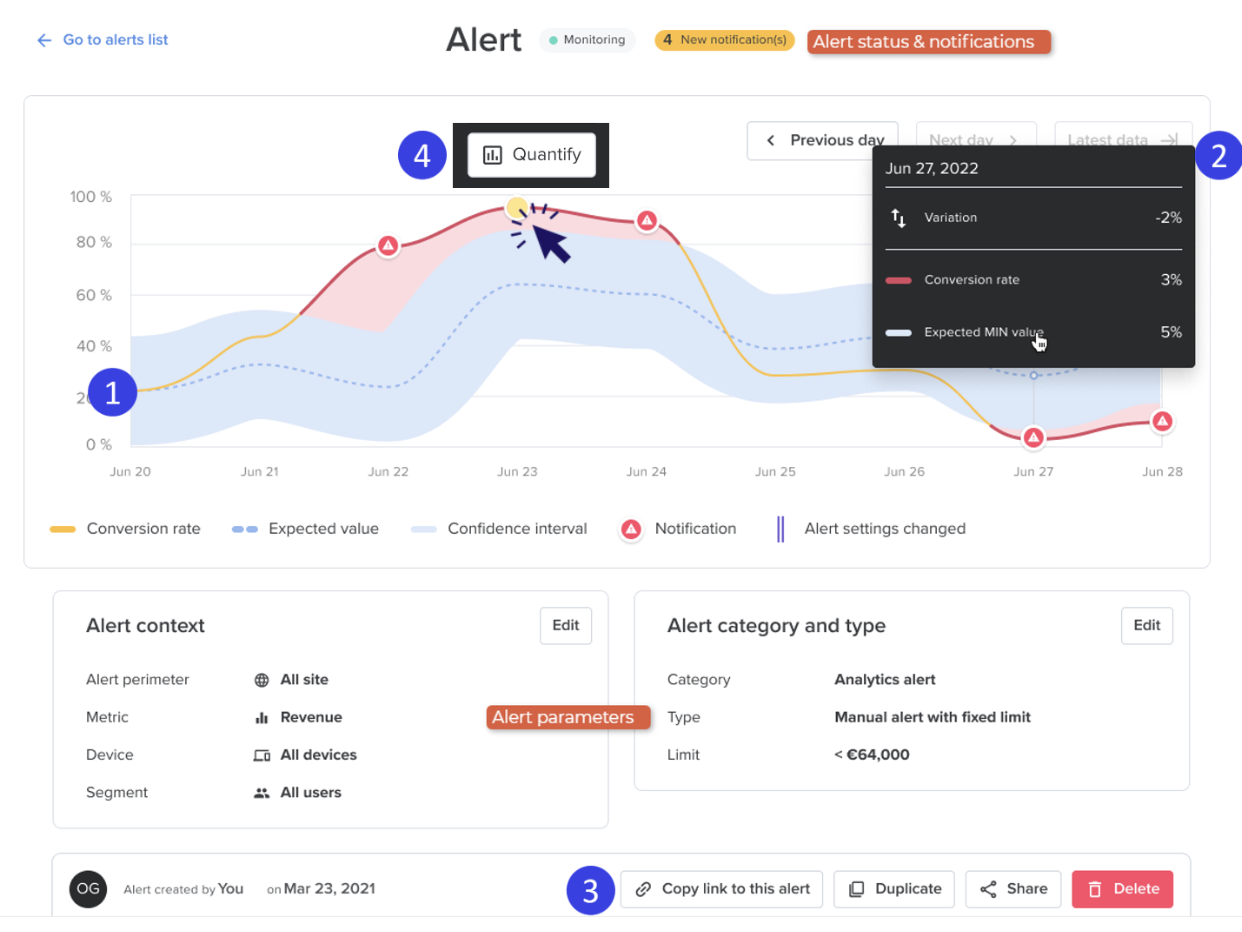The height and width of the screenshot is (932, 1242).
Task: Click the notification warning marker on Jun 24
Action: tap(647, 220)
